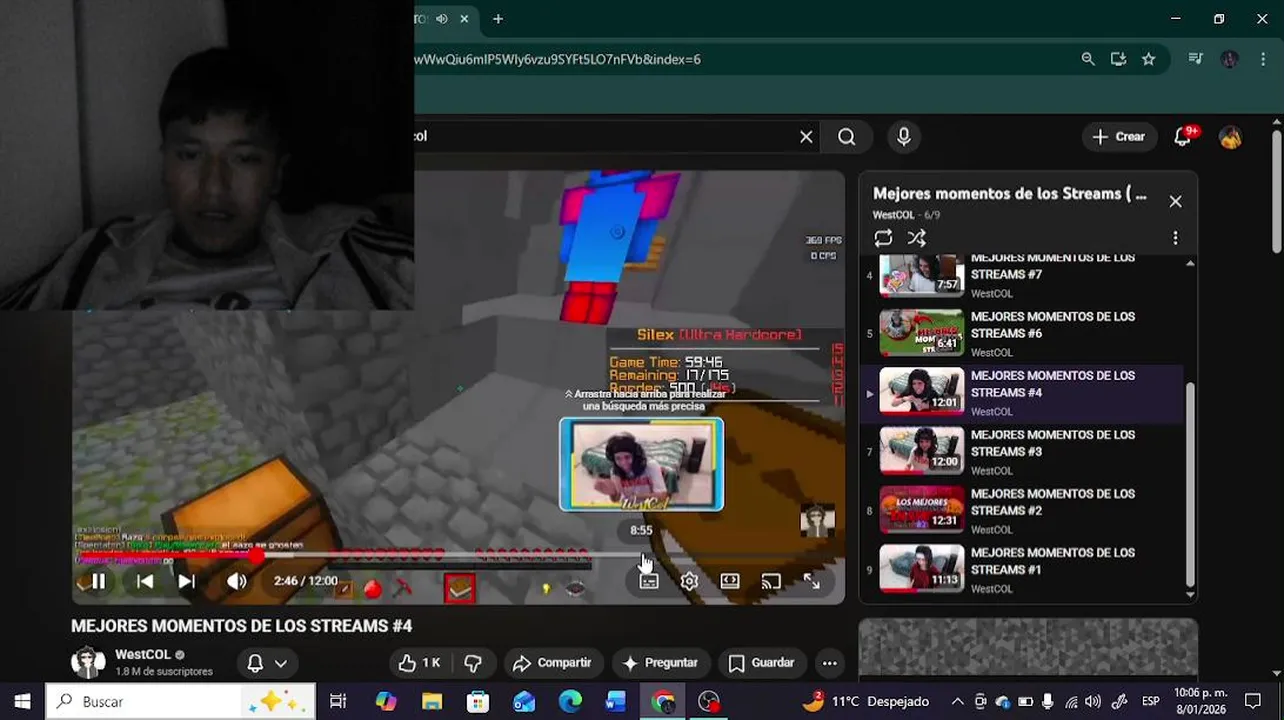This screenshot has height=720, width=1284.
Task: Mute tab via speaker icon on tab
Action: pos(441,19)
